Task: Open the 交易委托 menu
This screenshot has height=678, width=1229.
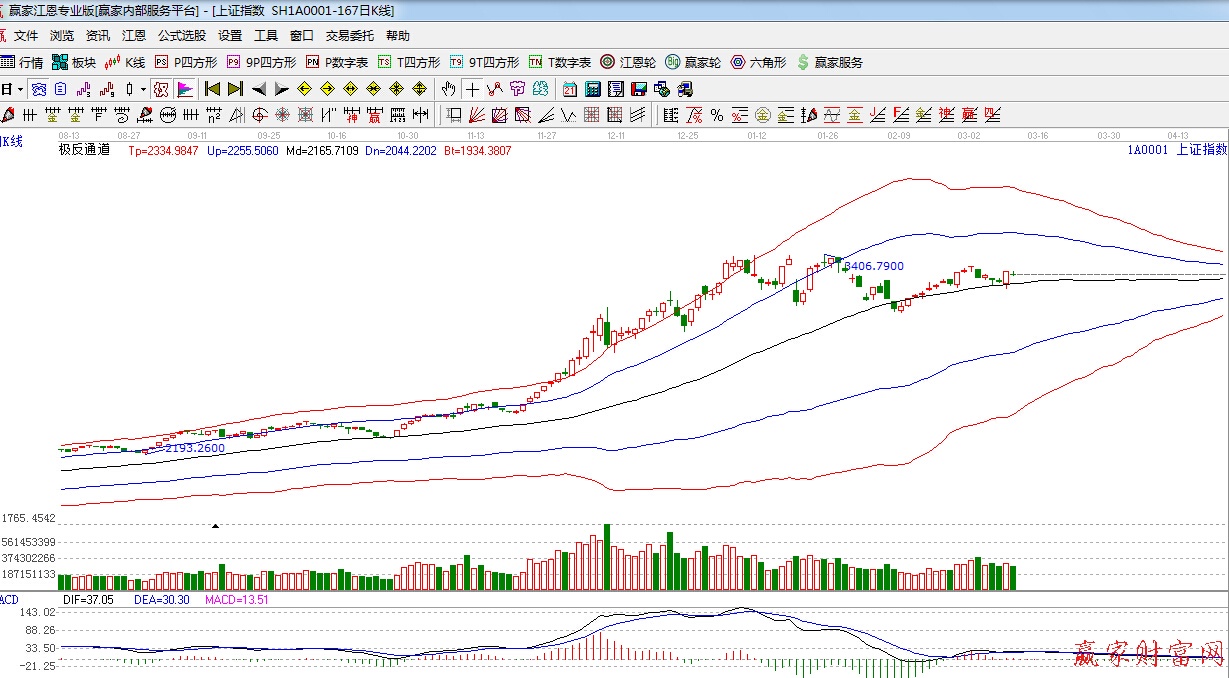Action: [349, 36]
